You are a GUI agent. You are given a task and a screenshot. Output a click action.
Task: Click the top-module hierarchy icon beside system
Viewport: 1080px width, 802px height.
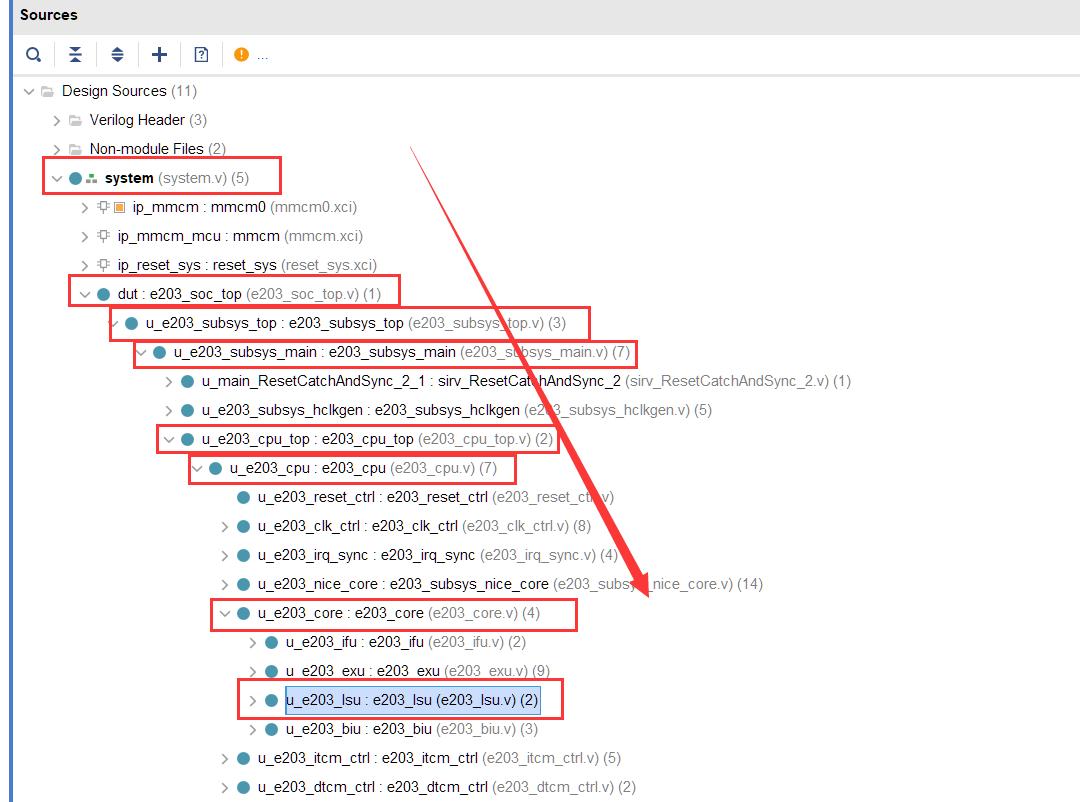click(x=92, y=179)
